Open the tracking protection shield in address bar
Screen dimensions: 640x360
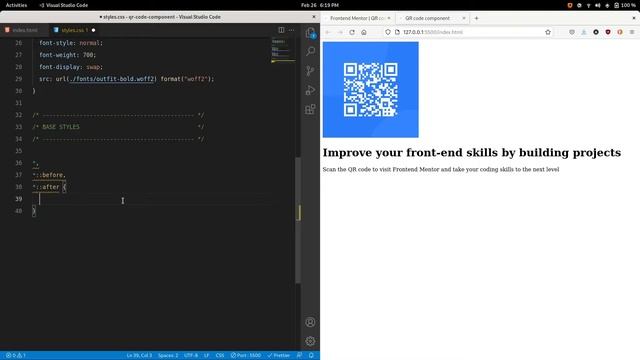(388, 32)
